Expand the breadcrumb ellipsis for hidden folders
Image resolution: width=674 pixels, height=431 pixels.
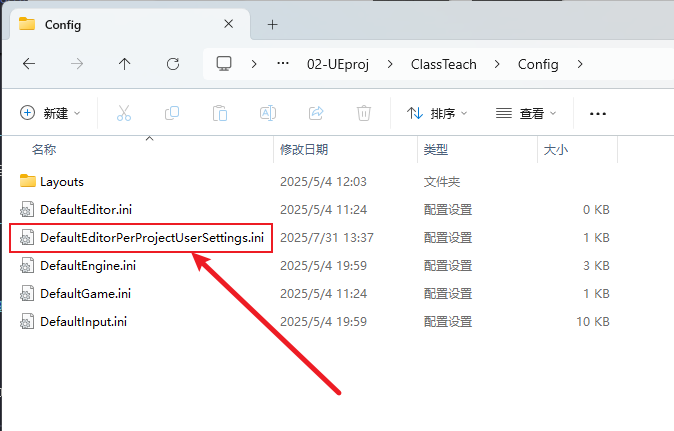coord(282,63)
